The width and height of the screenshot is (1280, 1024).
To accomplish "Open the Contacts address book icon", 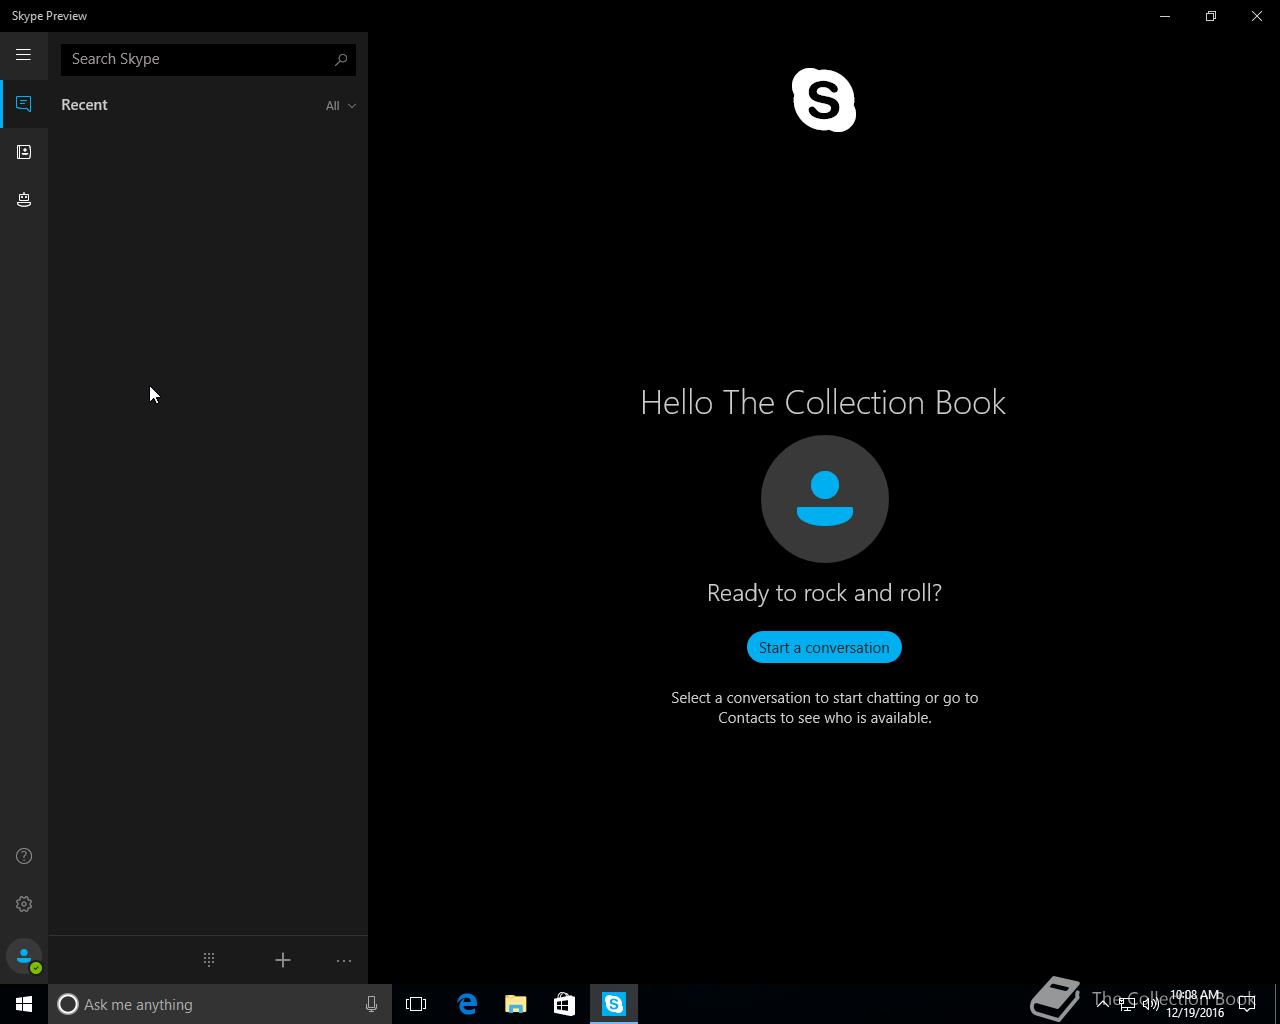I will [x=24, y=152].
